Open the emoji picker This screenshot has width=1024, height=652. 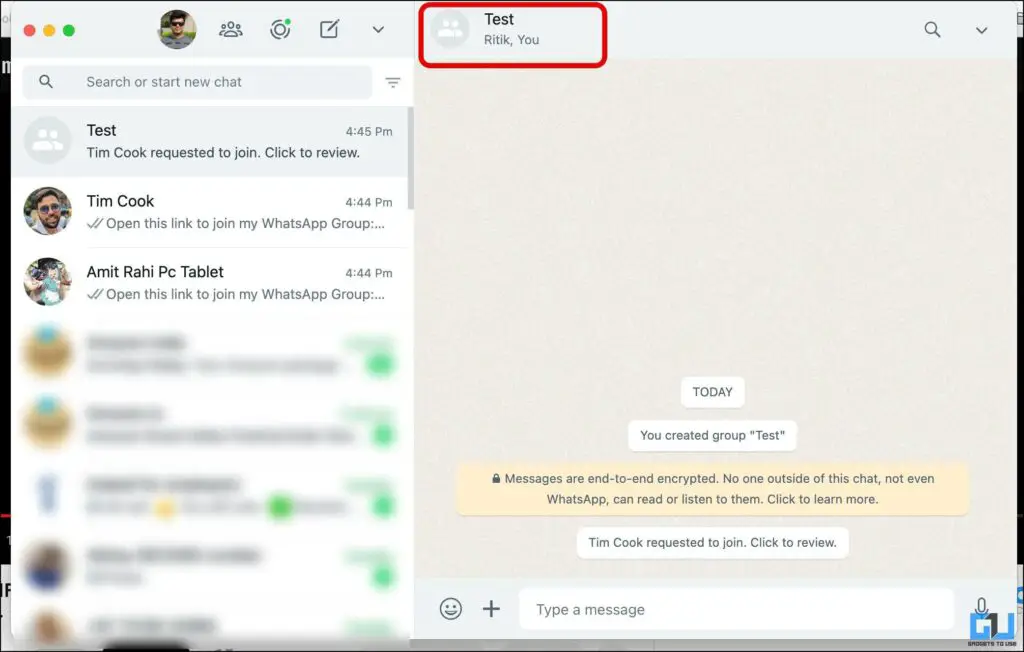pos(451,609)
